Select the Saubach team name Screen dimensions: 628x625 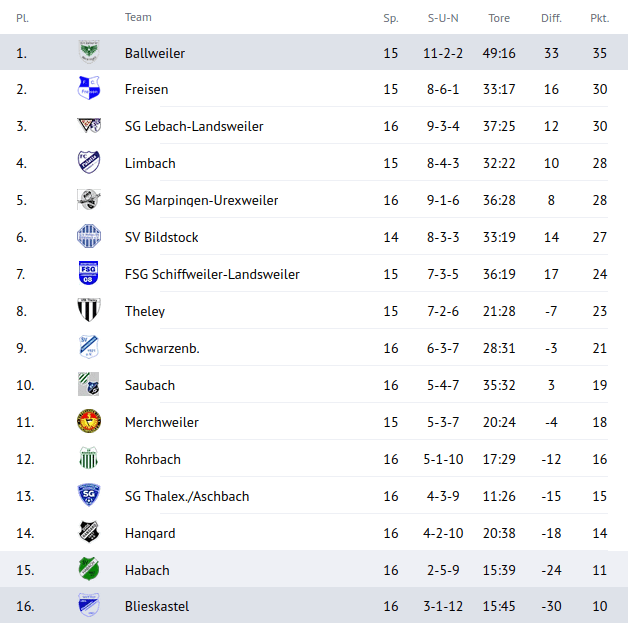pyautogui.click(x=150, y=385)
